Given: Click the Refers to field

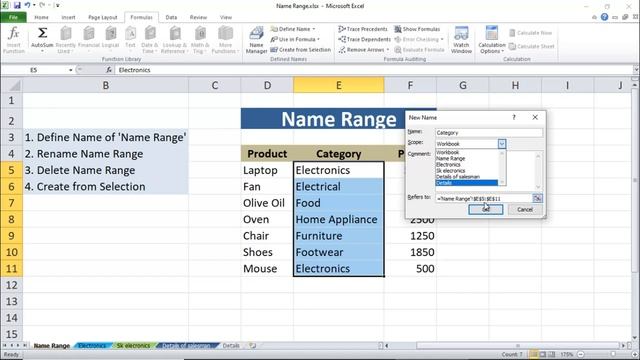Looking at the screenshot, I should [x=484, y=198].
